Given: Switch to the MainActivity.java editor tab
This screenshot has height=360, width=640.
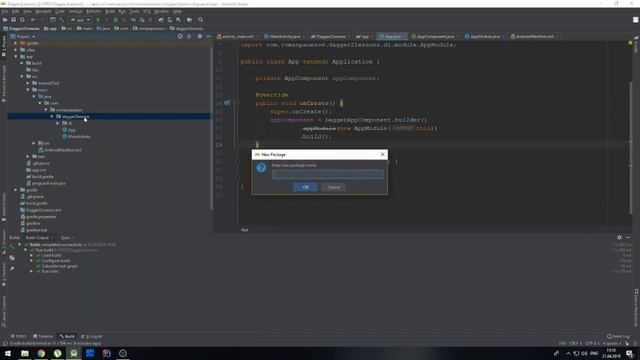Looking at the screenshot, I should (284, 36).
